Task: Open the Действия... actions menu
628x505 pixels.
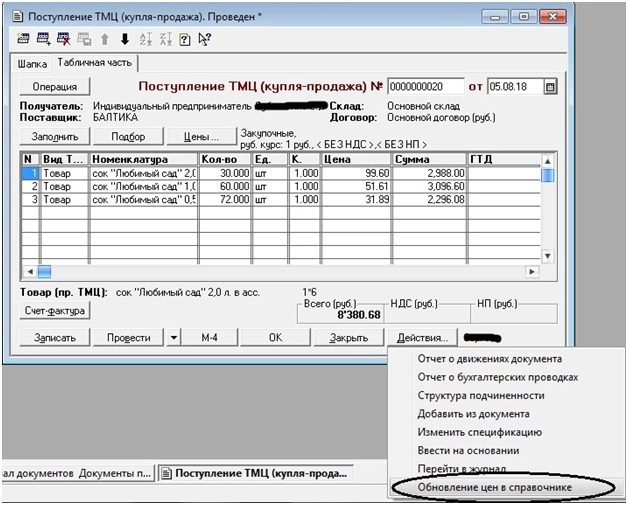Action: pyautogui.click(x=423, y=338)
